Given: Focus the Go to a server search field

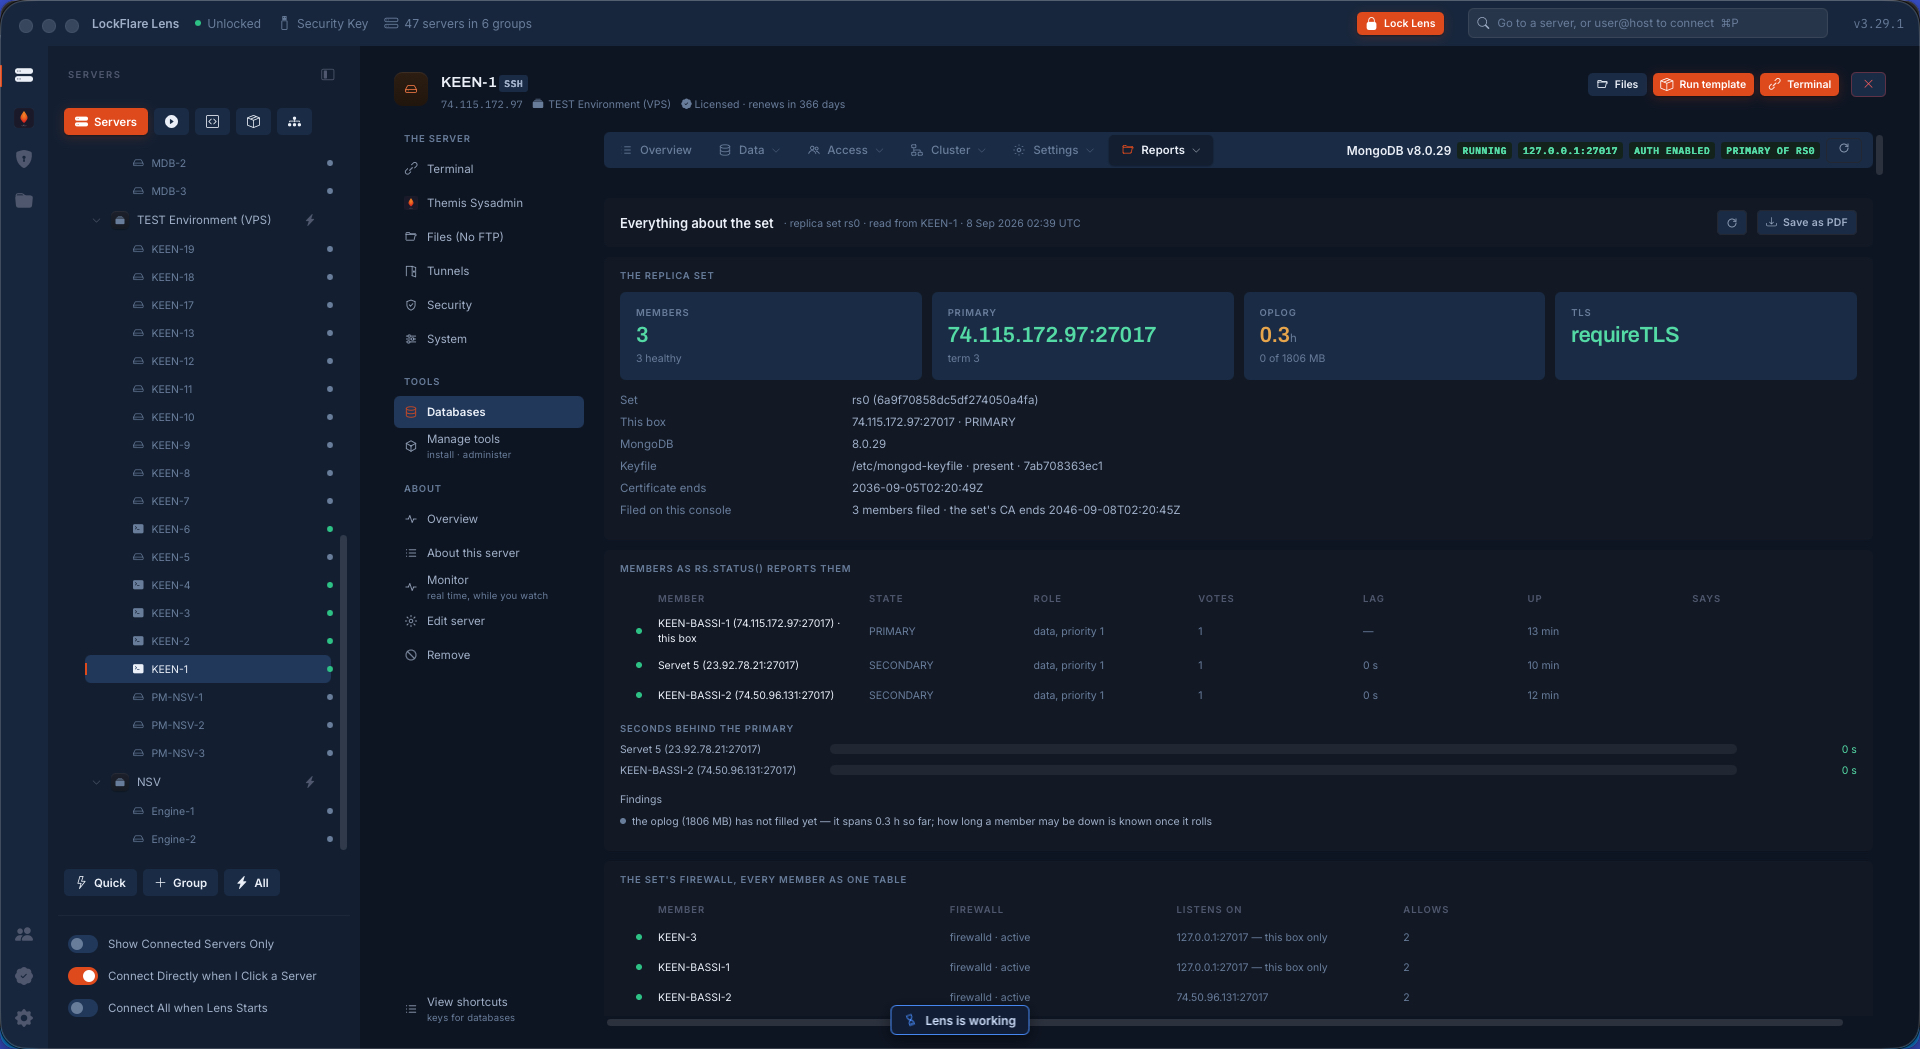Looking at the screenshot, I should tap(1647, 23).
